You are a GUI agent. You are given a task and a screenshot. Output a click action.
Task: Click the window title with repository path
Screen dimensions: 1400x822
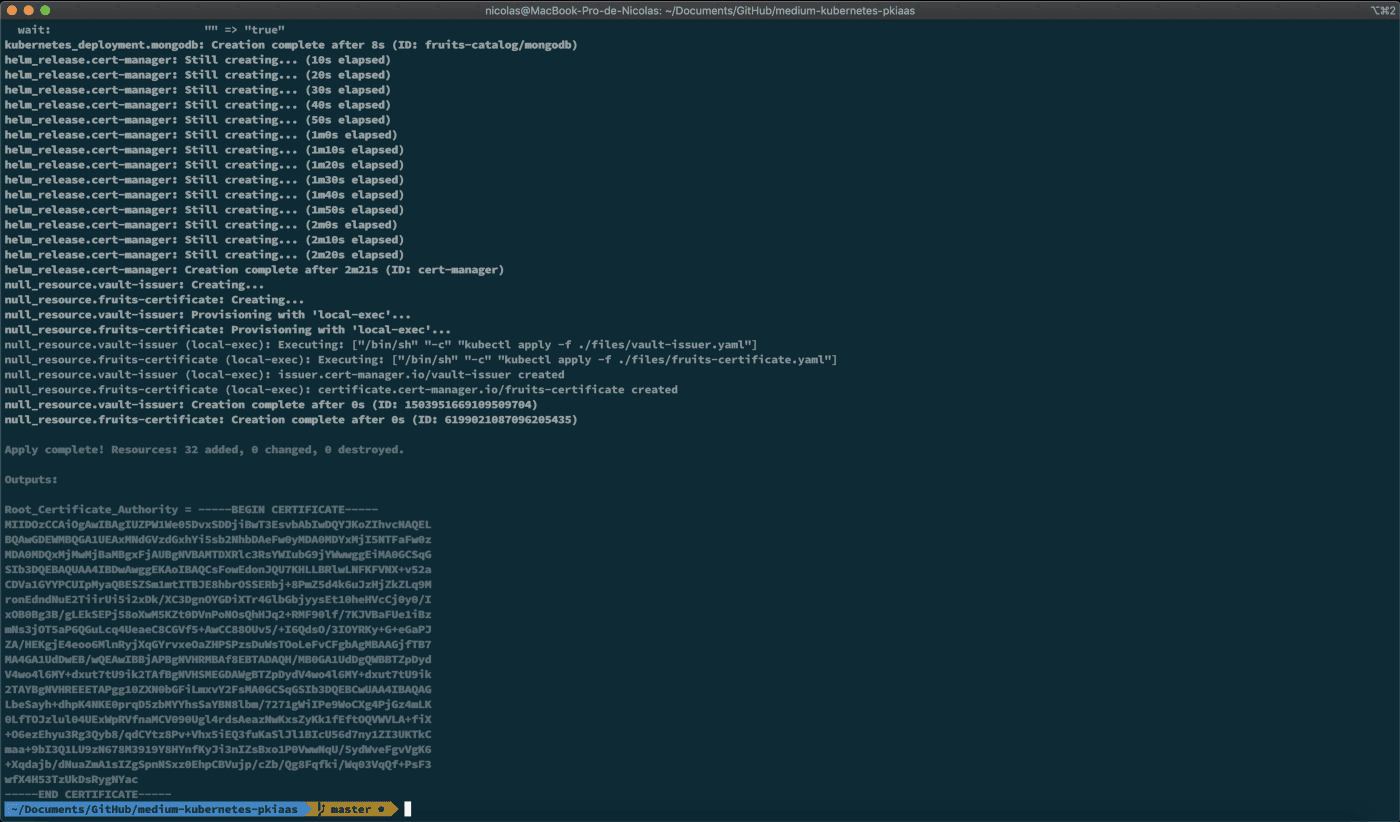point(699,10)
